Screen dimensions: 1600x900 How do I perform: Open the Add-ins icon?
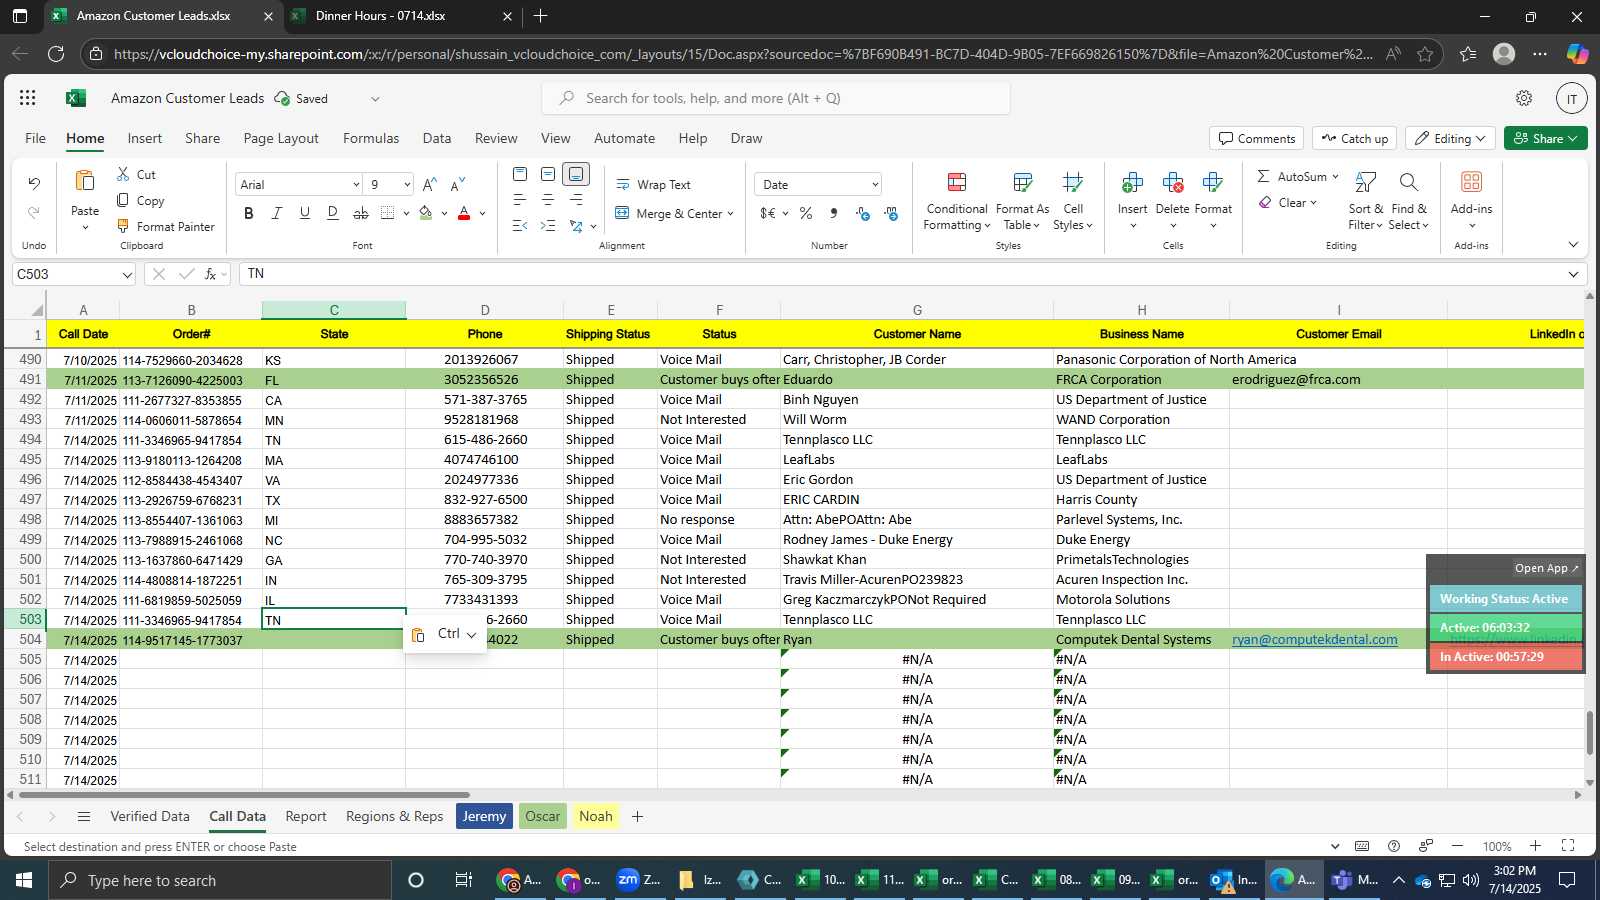[x=1471, y=181]
